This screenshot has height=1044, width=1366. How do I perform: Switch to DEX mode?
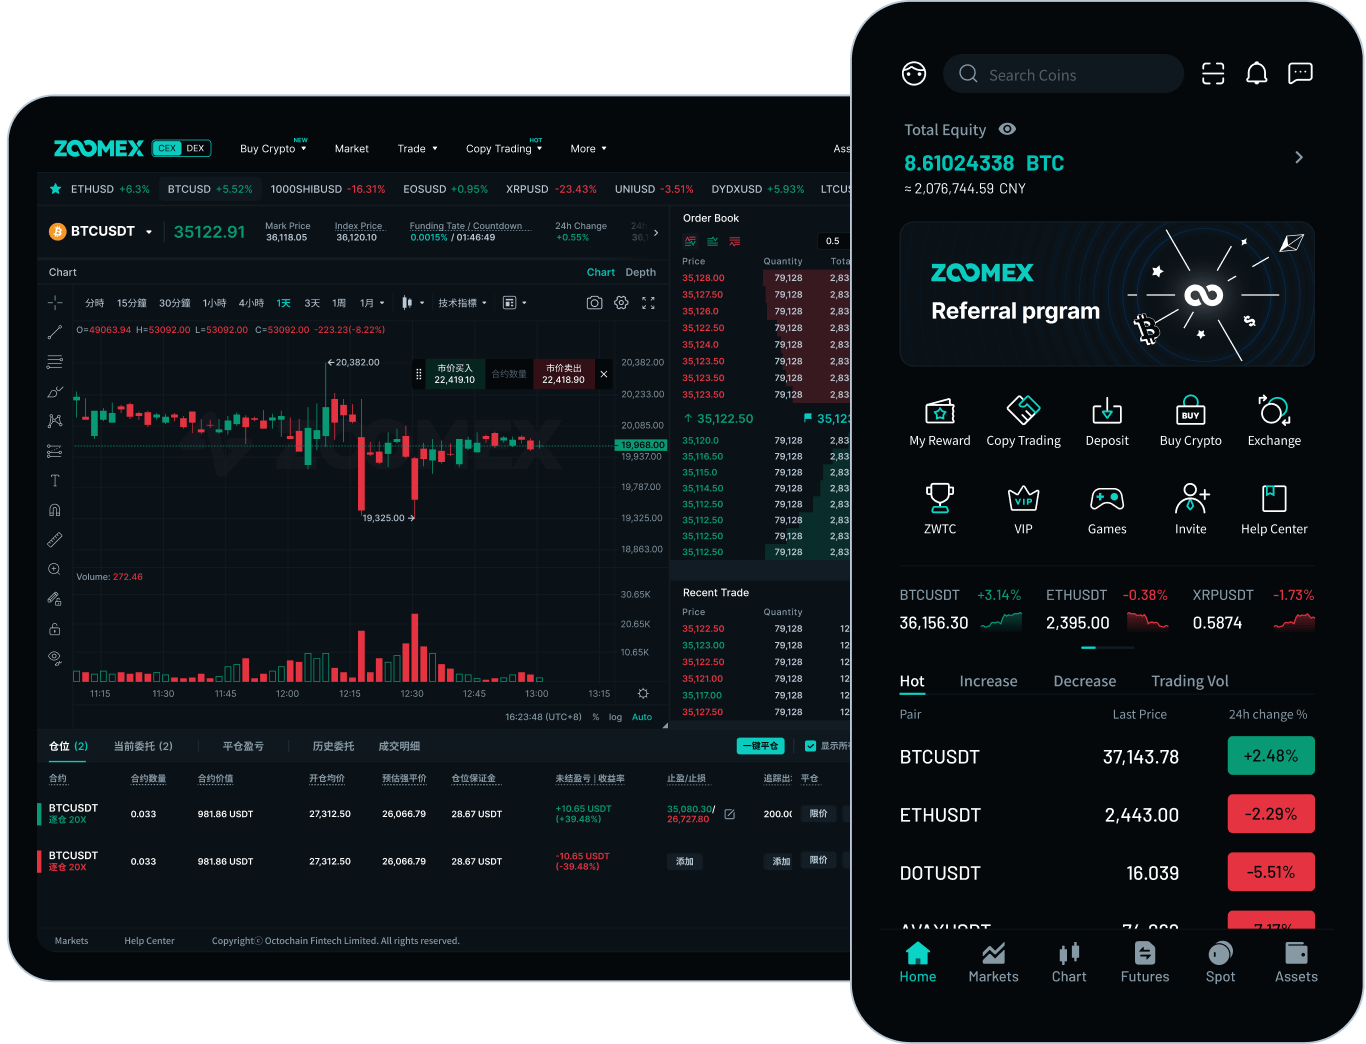[195, 148]
